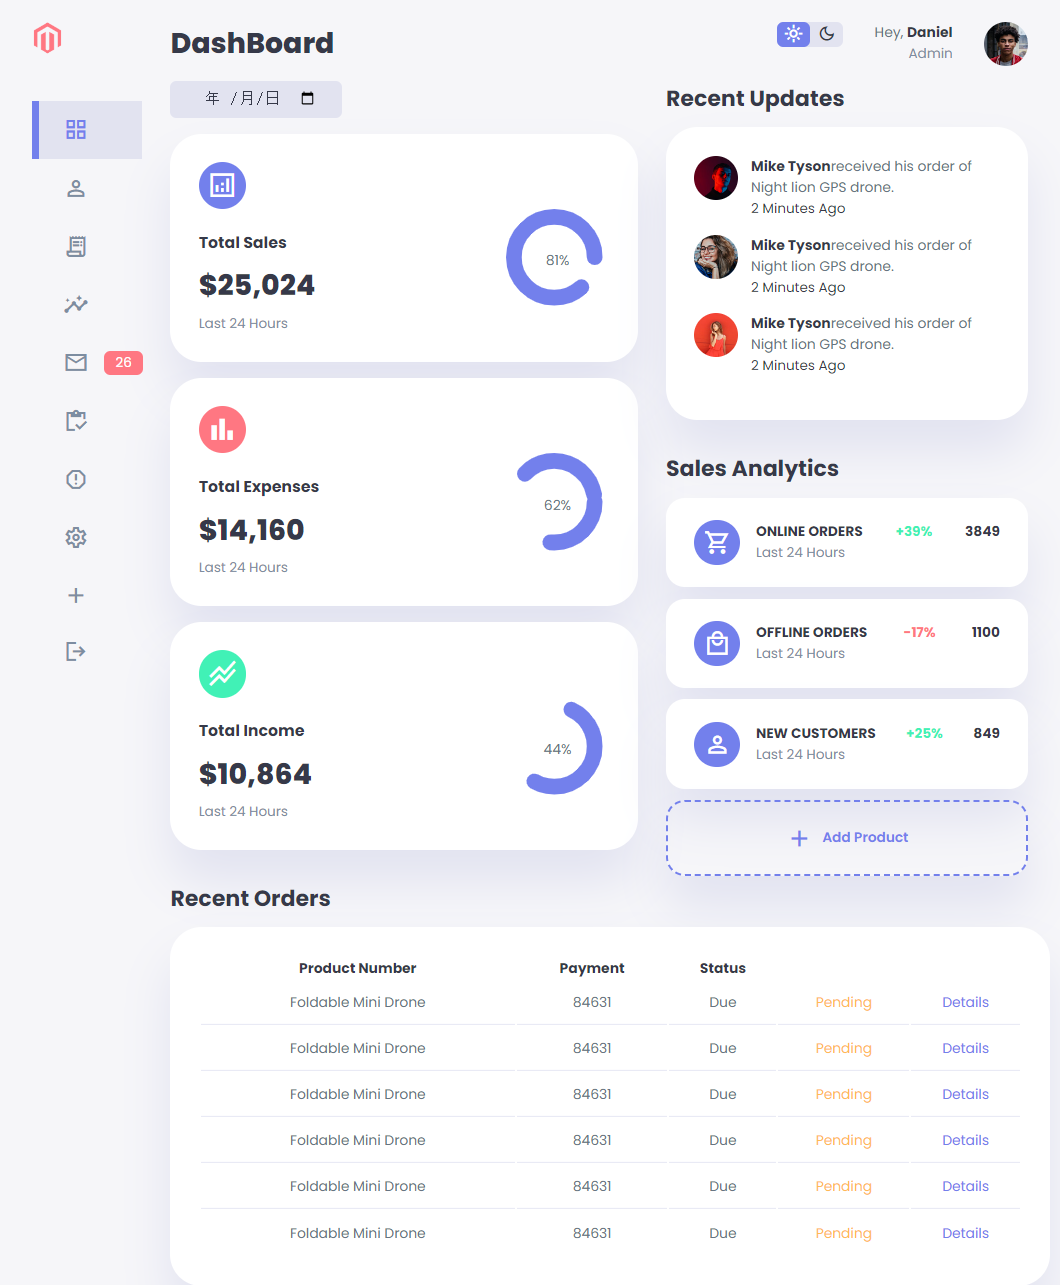Click the 849 new customers count
This screenshot has width=1060, height=1285.
pyautogui.click(x=987, y=733)
